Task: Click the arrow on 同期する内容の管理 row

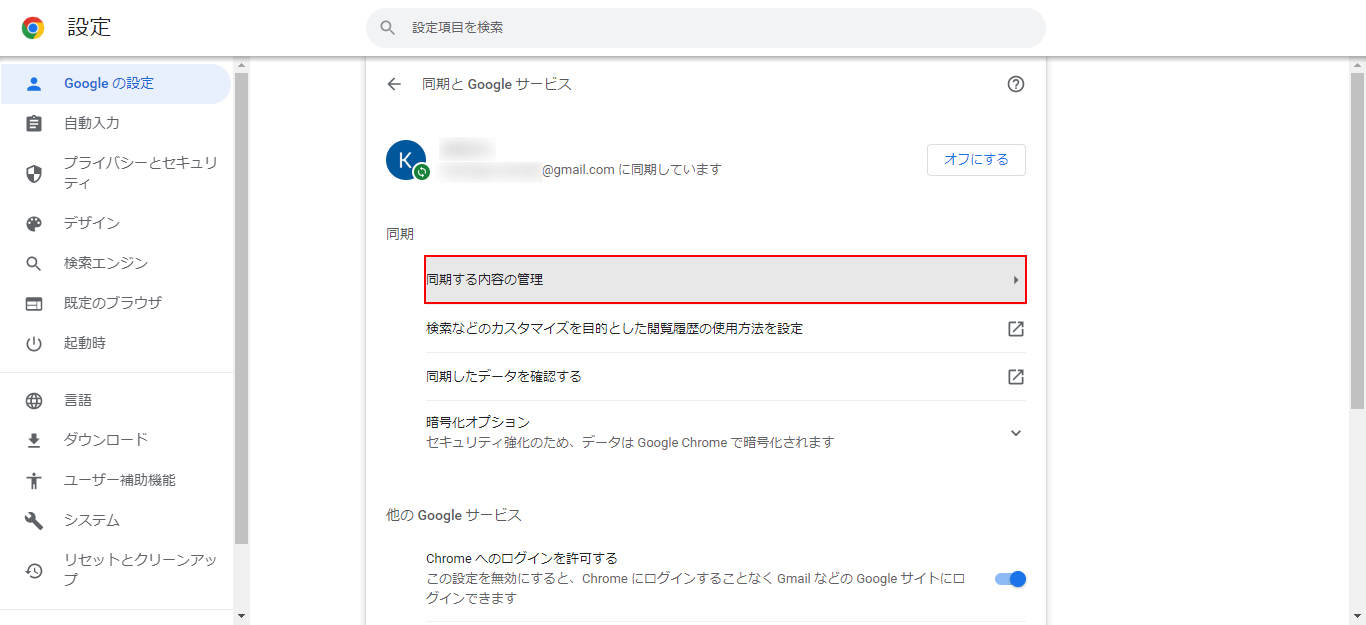Action: point(1016,280)
